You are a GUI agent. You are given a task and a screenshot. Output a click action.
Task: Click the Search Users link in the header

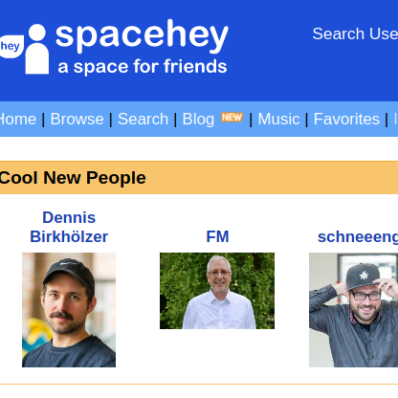click(x=355, y=34)
